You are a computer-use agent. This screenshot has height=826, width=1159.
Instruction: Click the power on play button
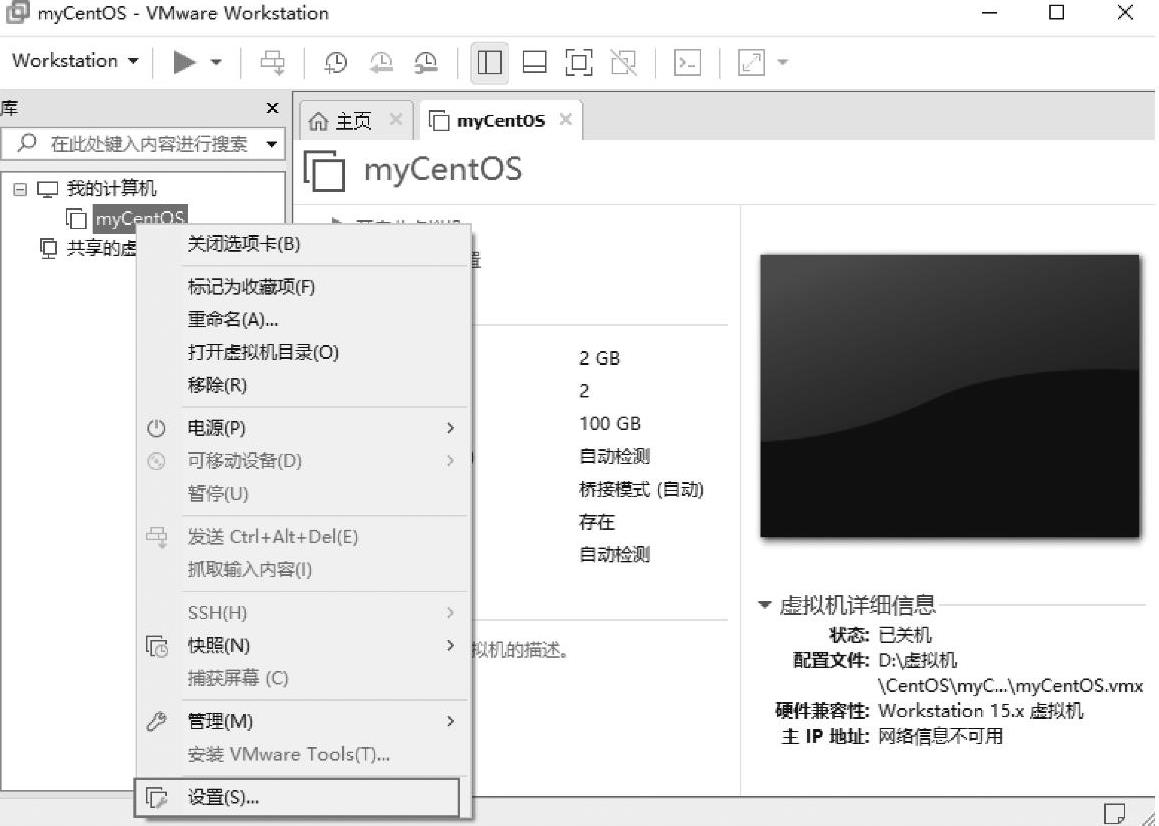pyautogui.click(x=184, y=62)
